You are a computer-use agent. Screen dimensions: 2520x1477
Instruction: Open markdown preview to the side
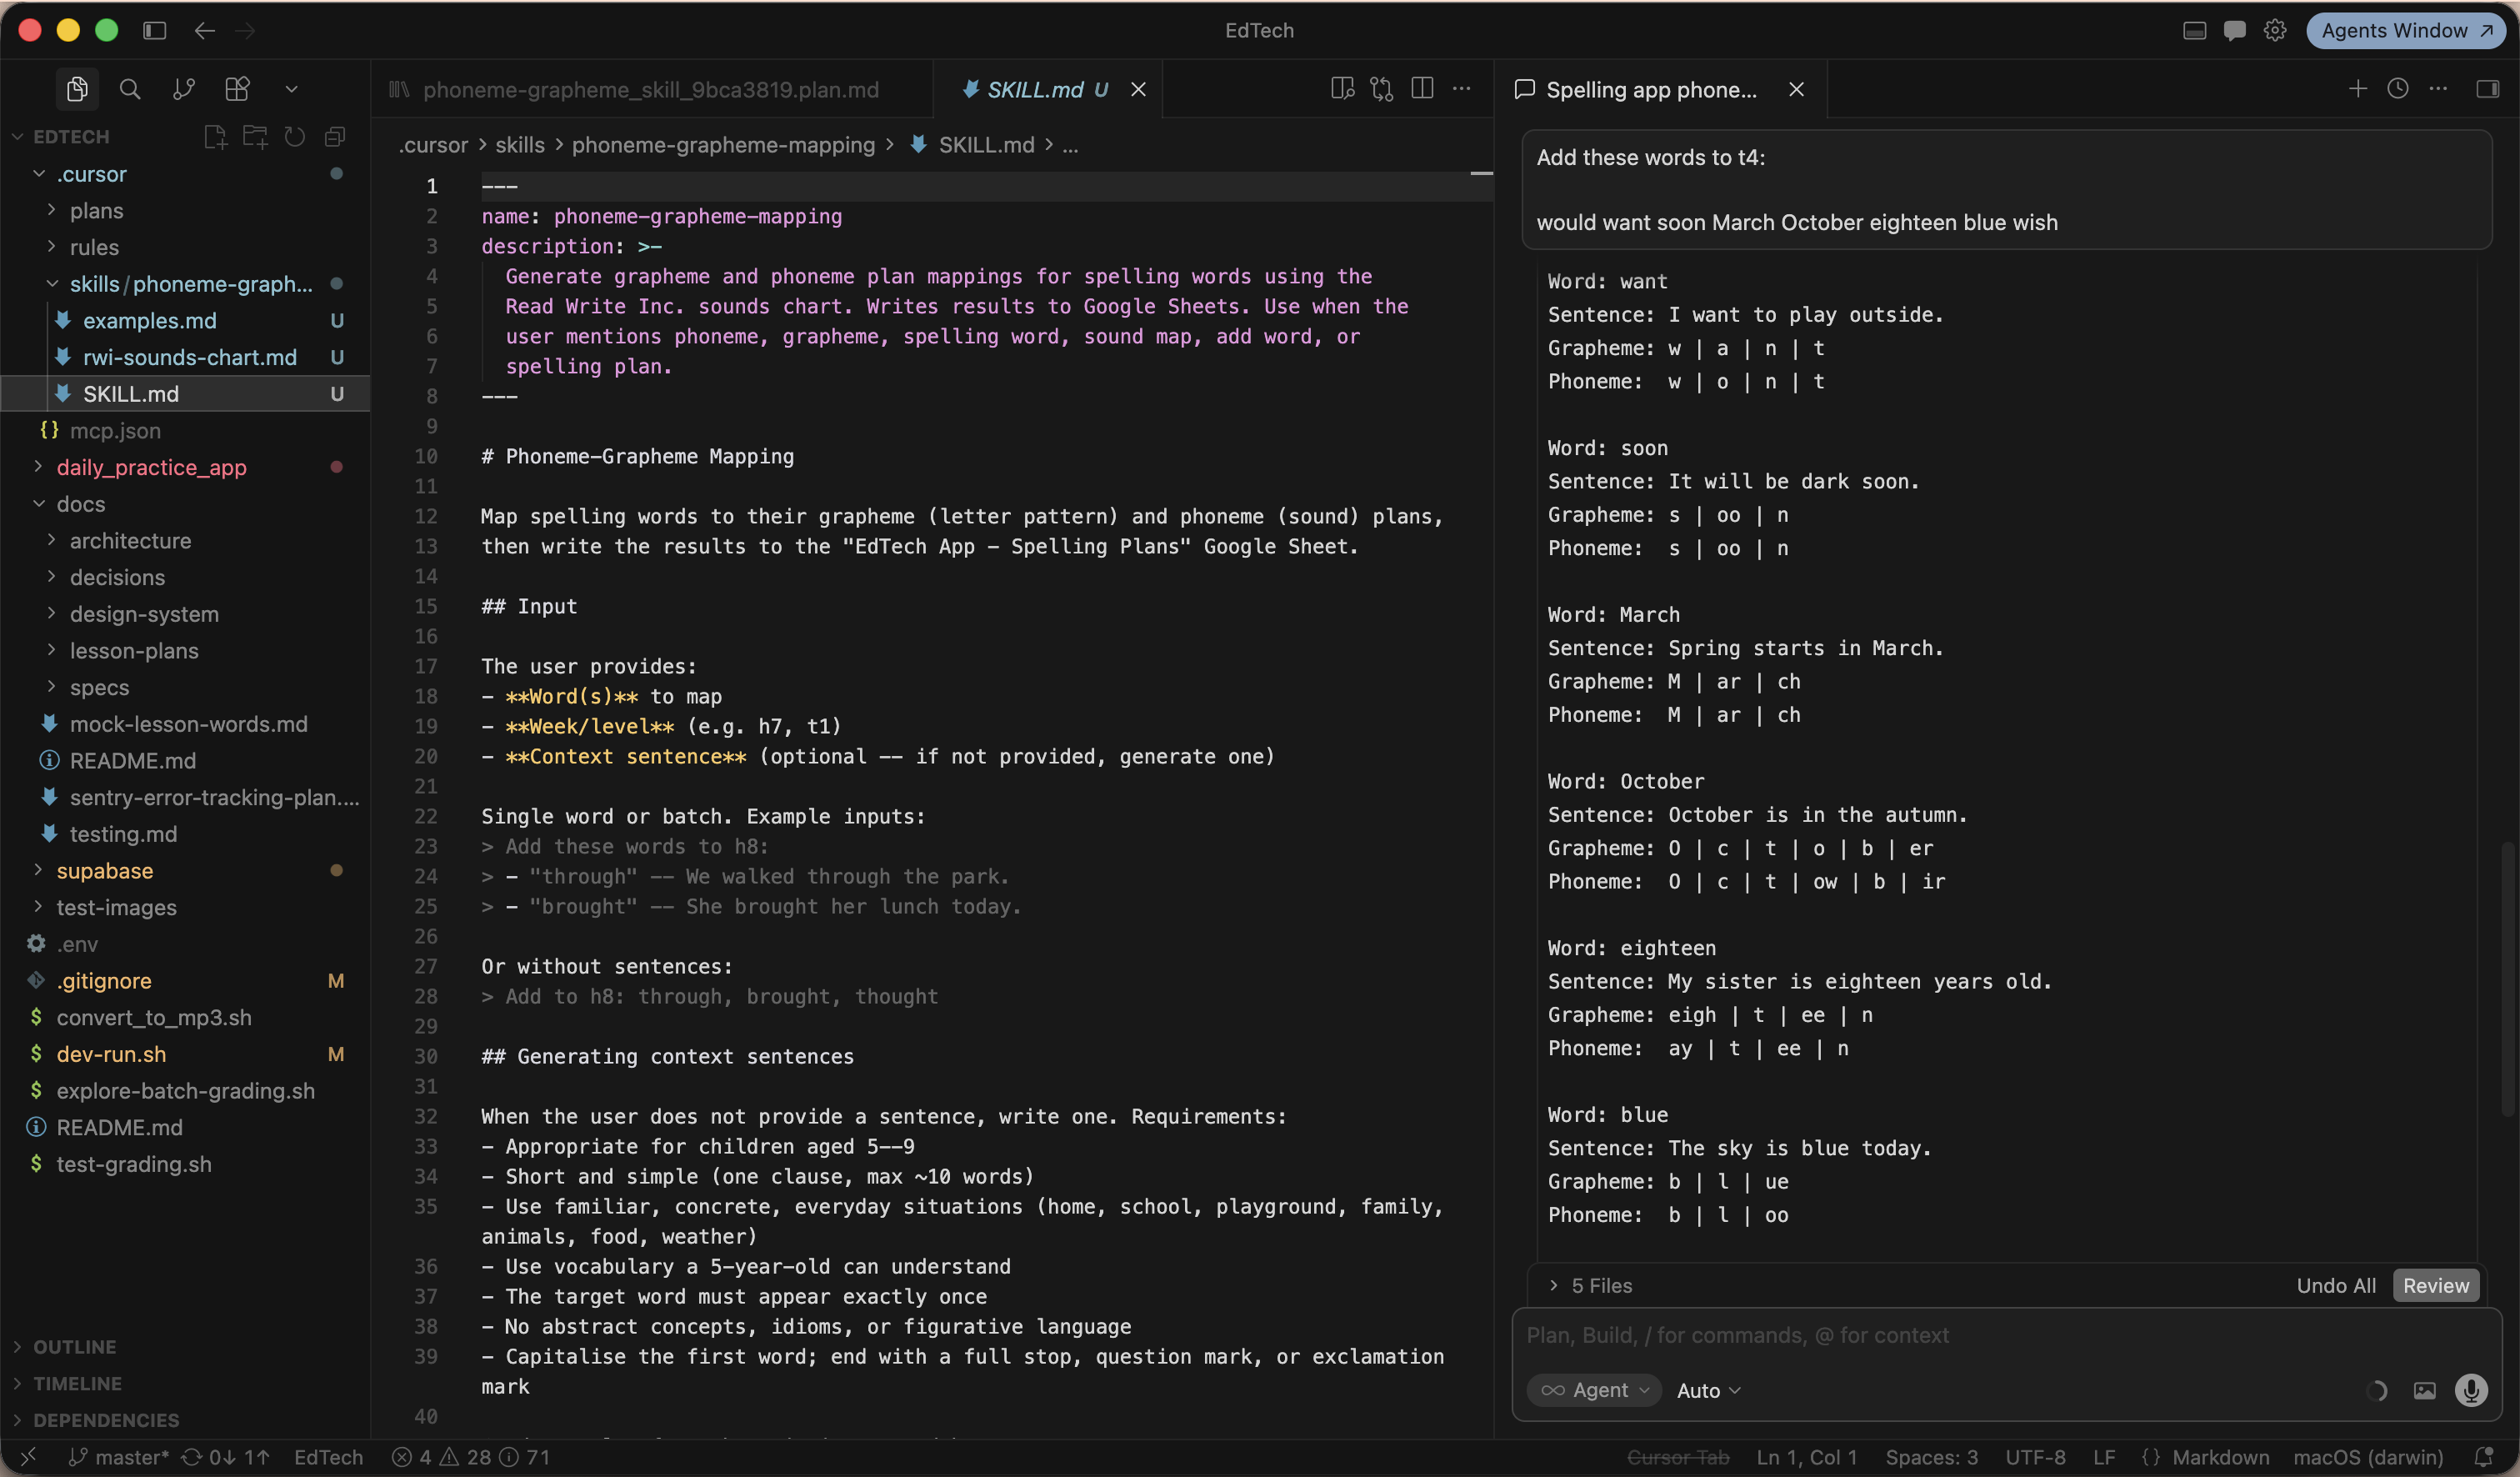tap(1342, 89)
